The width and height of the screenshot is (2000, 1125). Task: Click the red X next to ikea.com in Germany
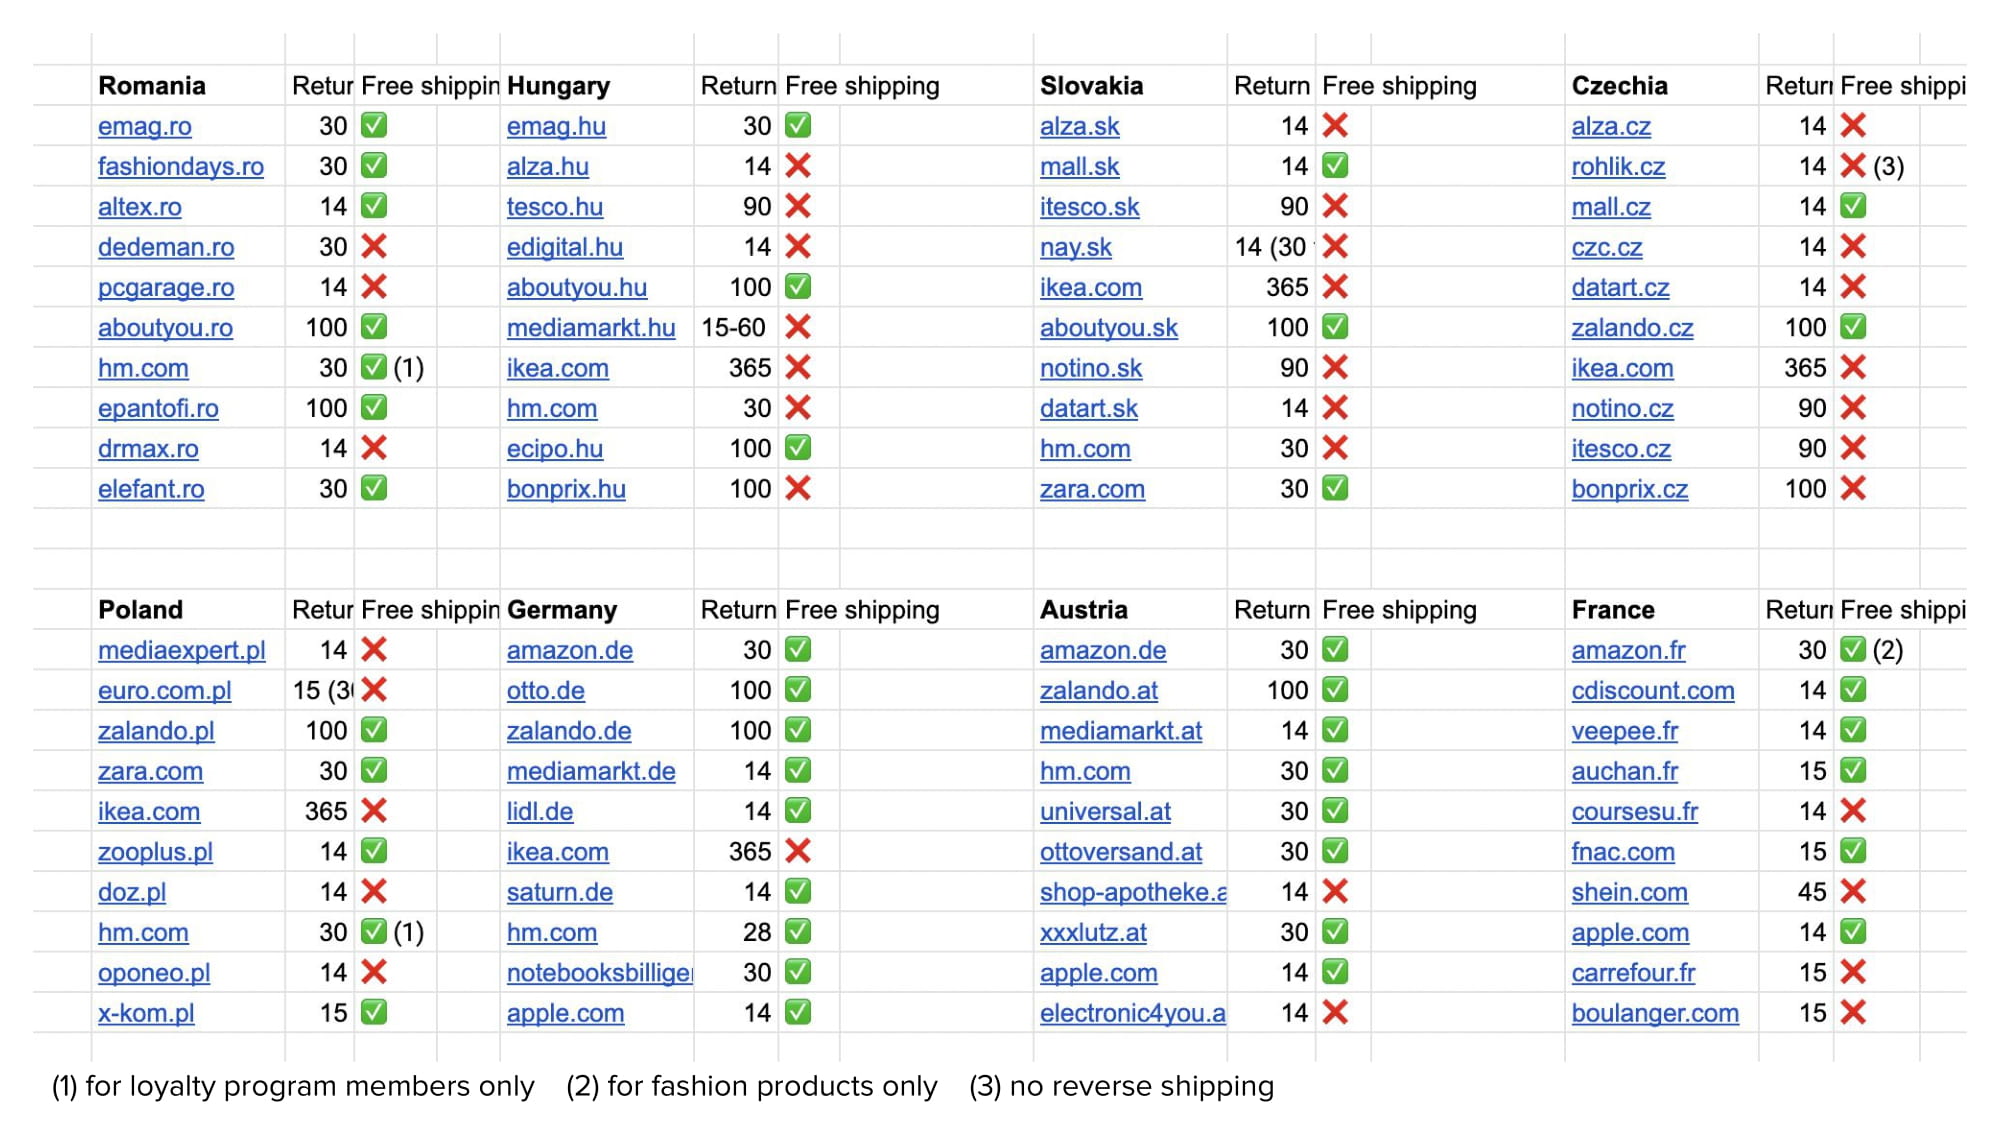click(798, 851)
